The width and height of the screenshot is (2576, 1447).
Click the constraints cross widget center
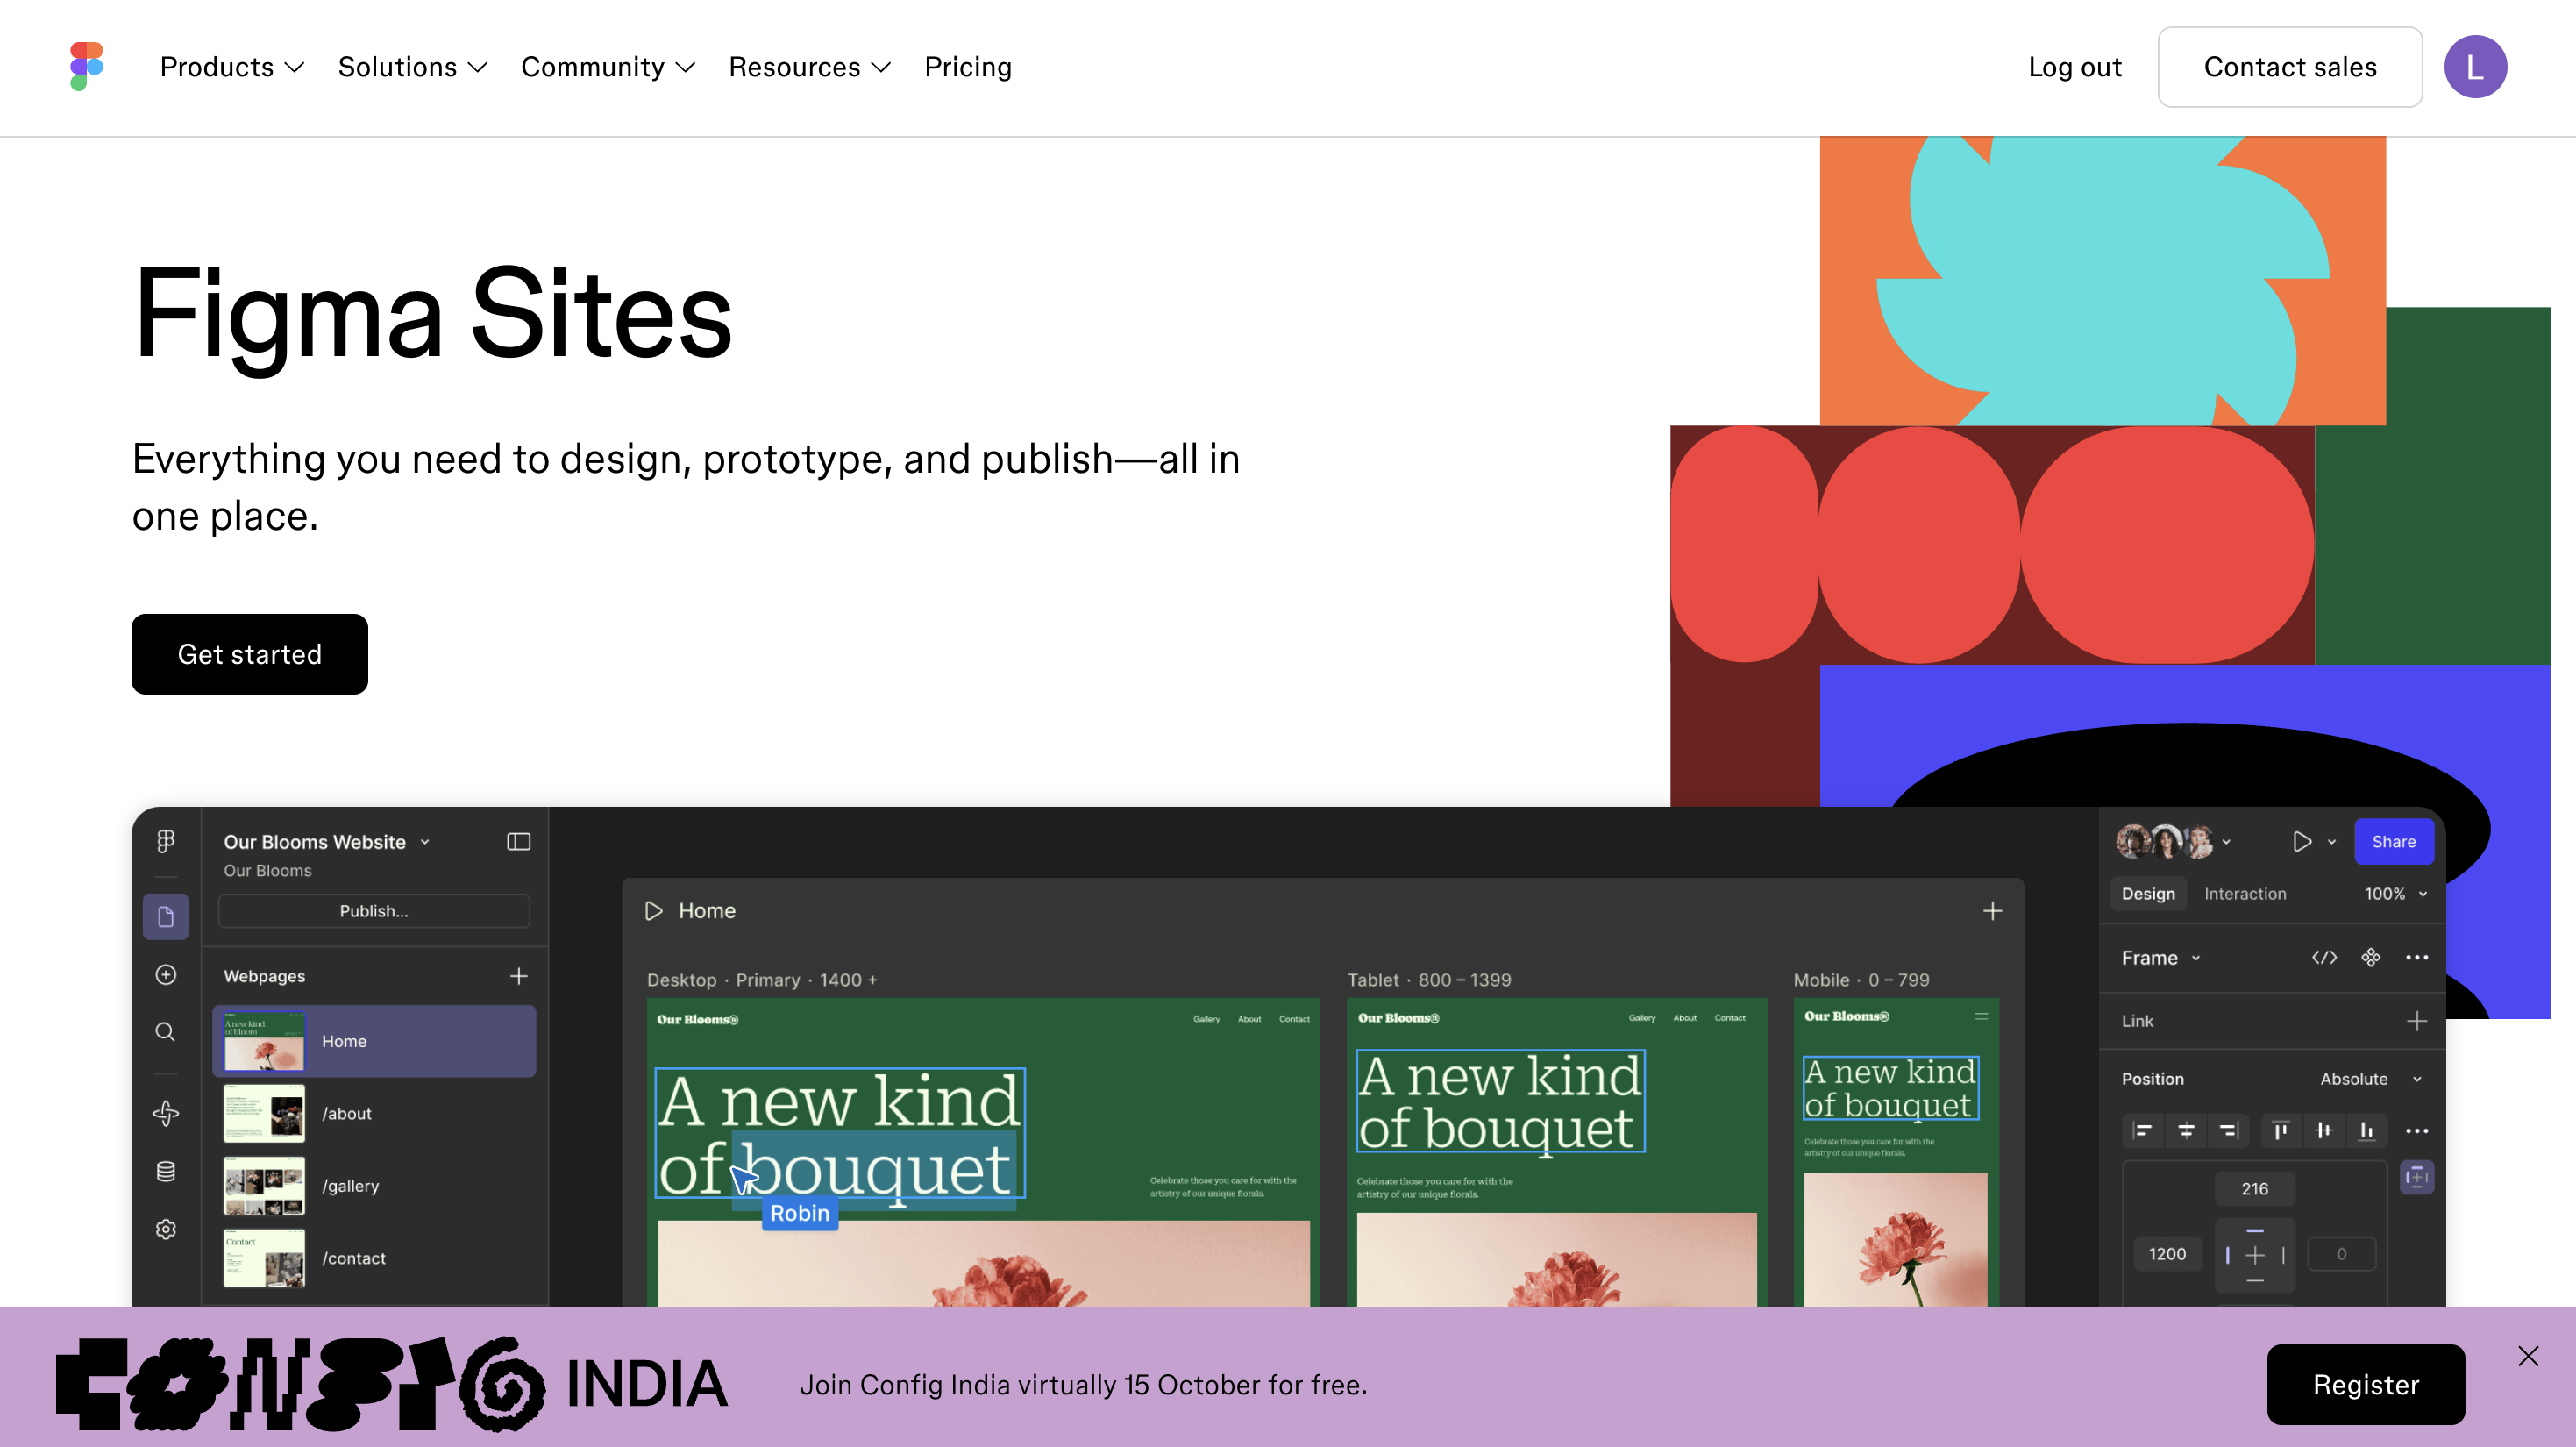tap(2254, 1255)
